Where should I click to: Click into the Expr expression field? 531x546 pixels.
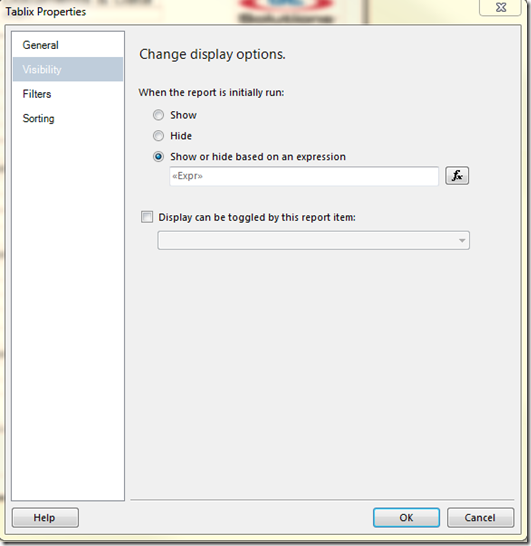[x=304, y=176]
